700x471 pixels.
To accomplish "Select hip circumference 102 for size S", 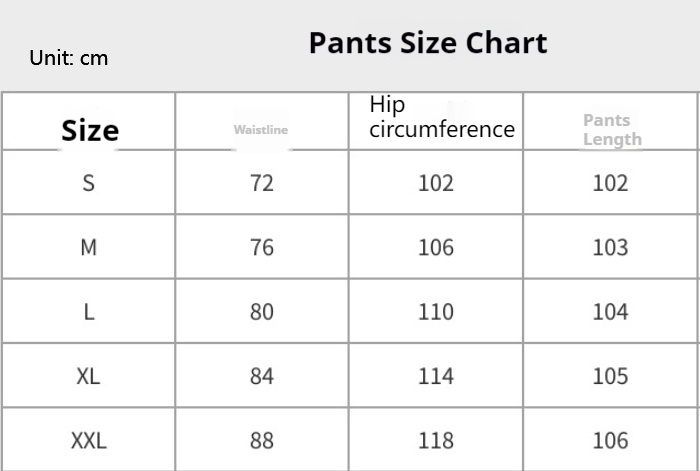I will pos(436,183).
